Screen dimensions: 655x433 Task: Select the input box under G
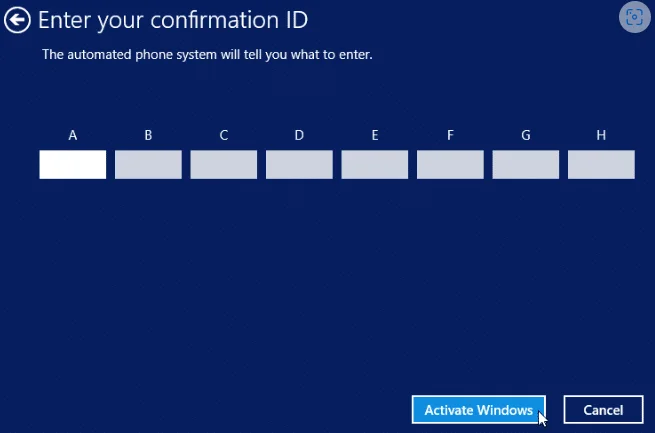pos(526,165)
